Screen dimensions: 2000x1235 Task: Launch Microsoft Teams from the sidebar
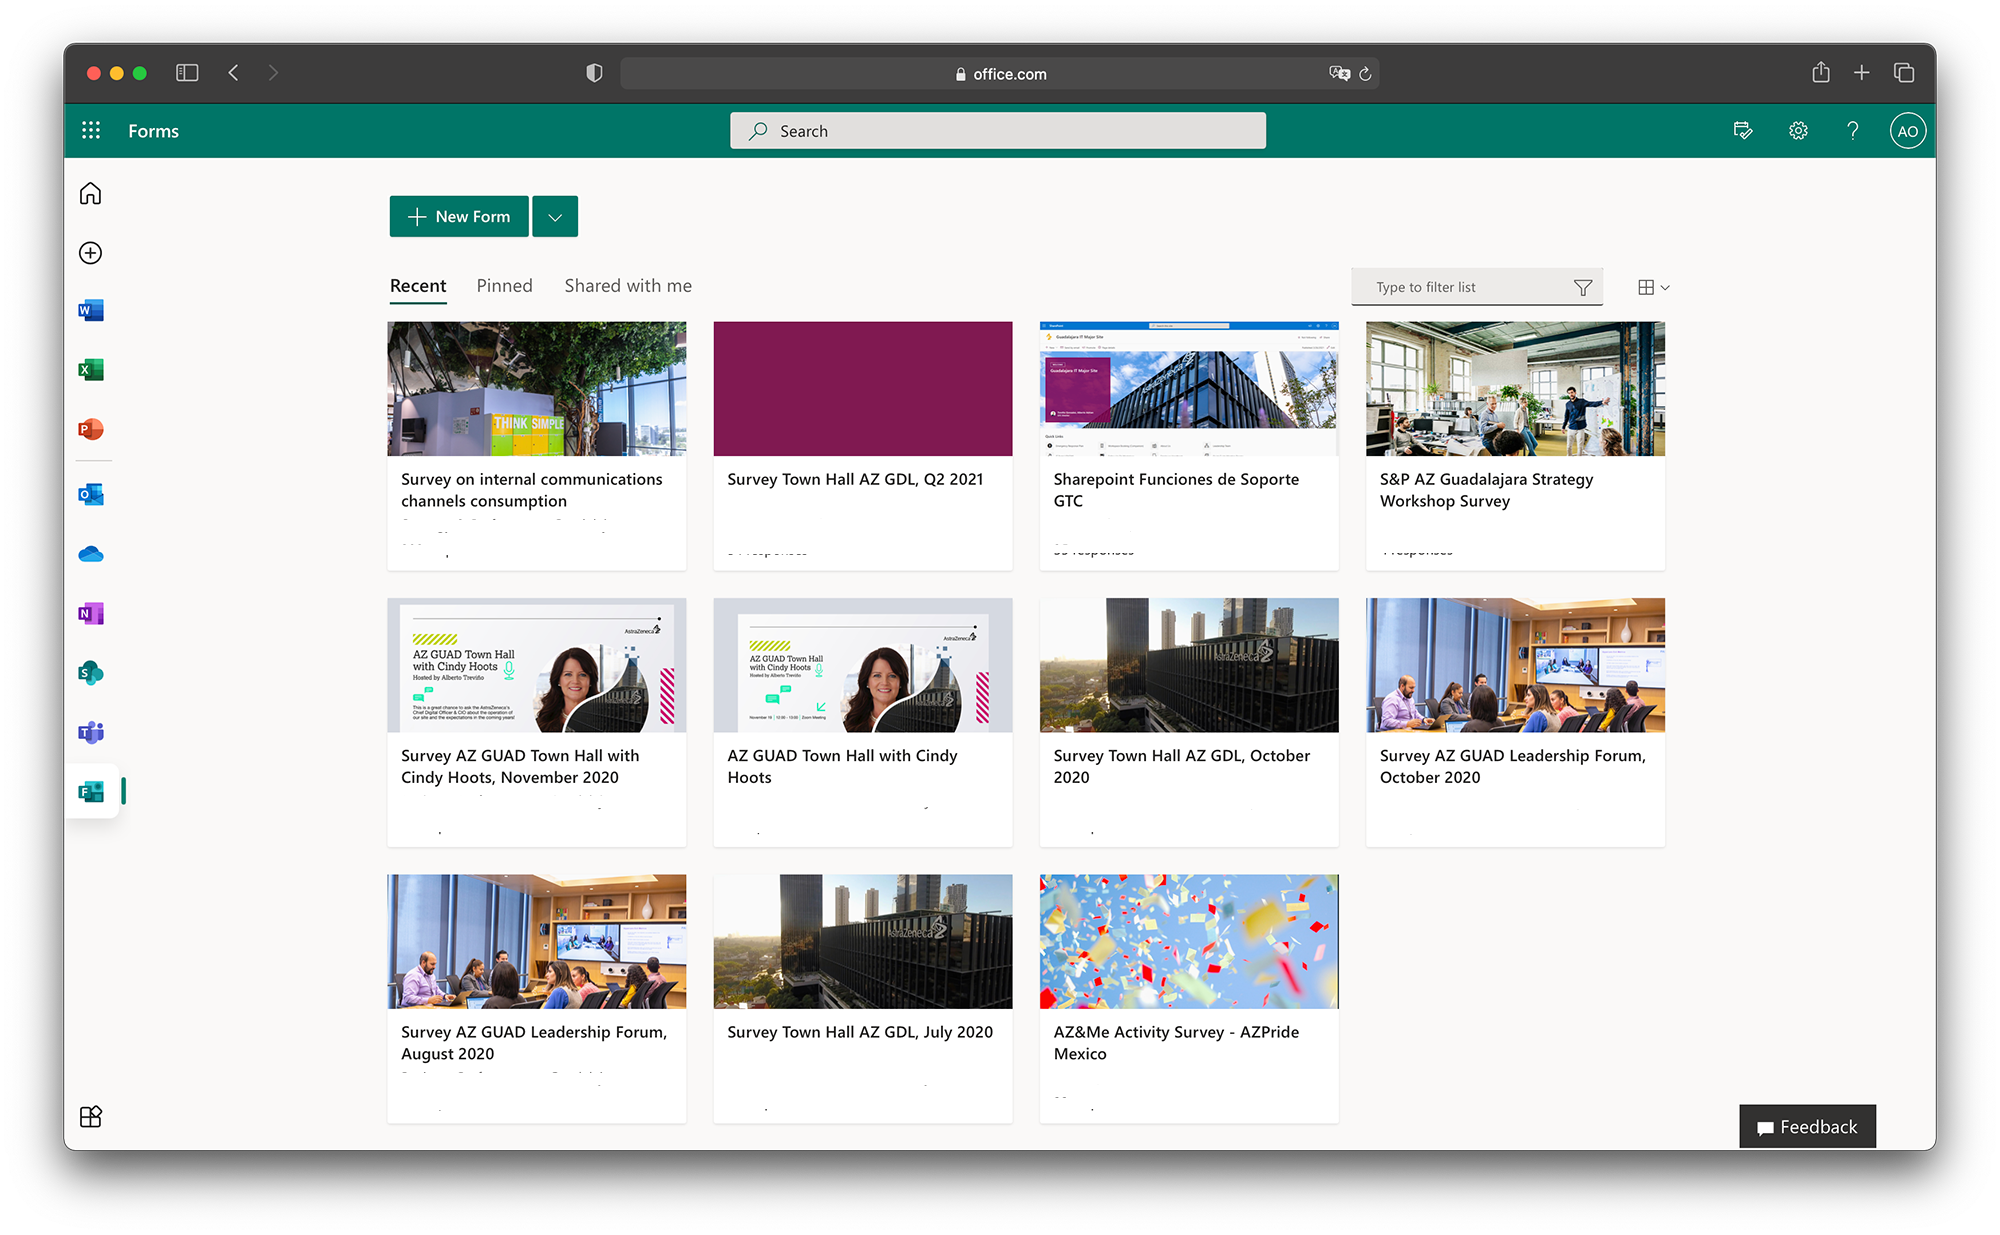(91, 733)
